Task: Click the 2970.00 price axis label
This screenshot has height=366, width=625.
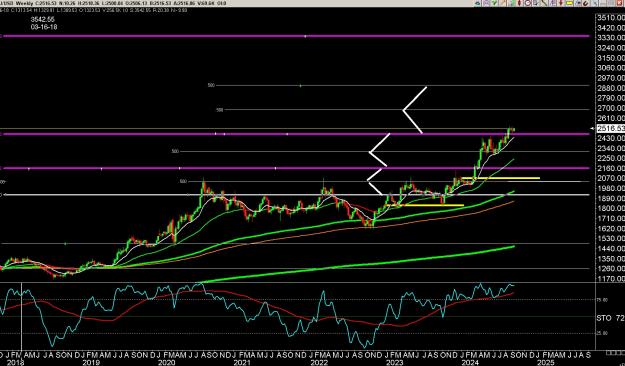Action: click(x=611, y=78)
